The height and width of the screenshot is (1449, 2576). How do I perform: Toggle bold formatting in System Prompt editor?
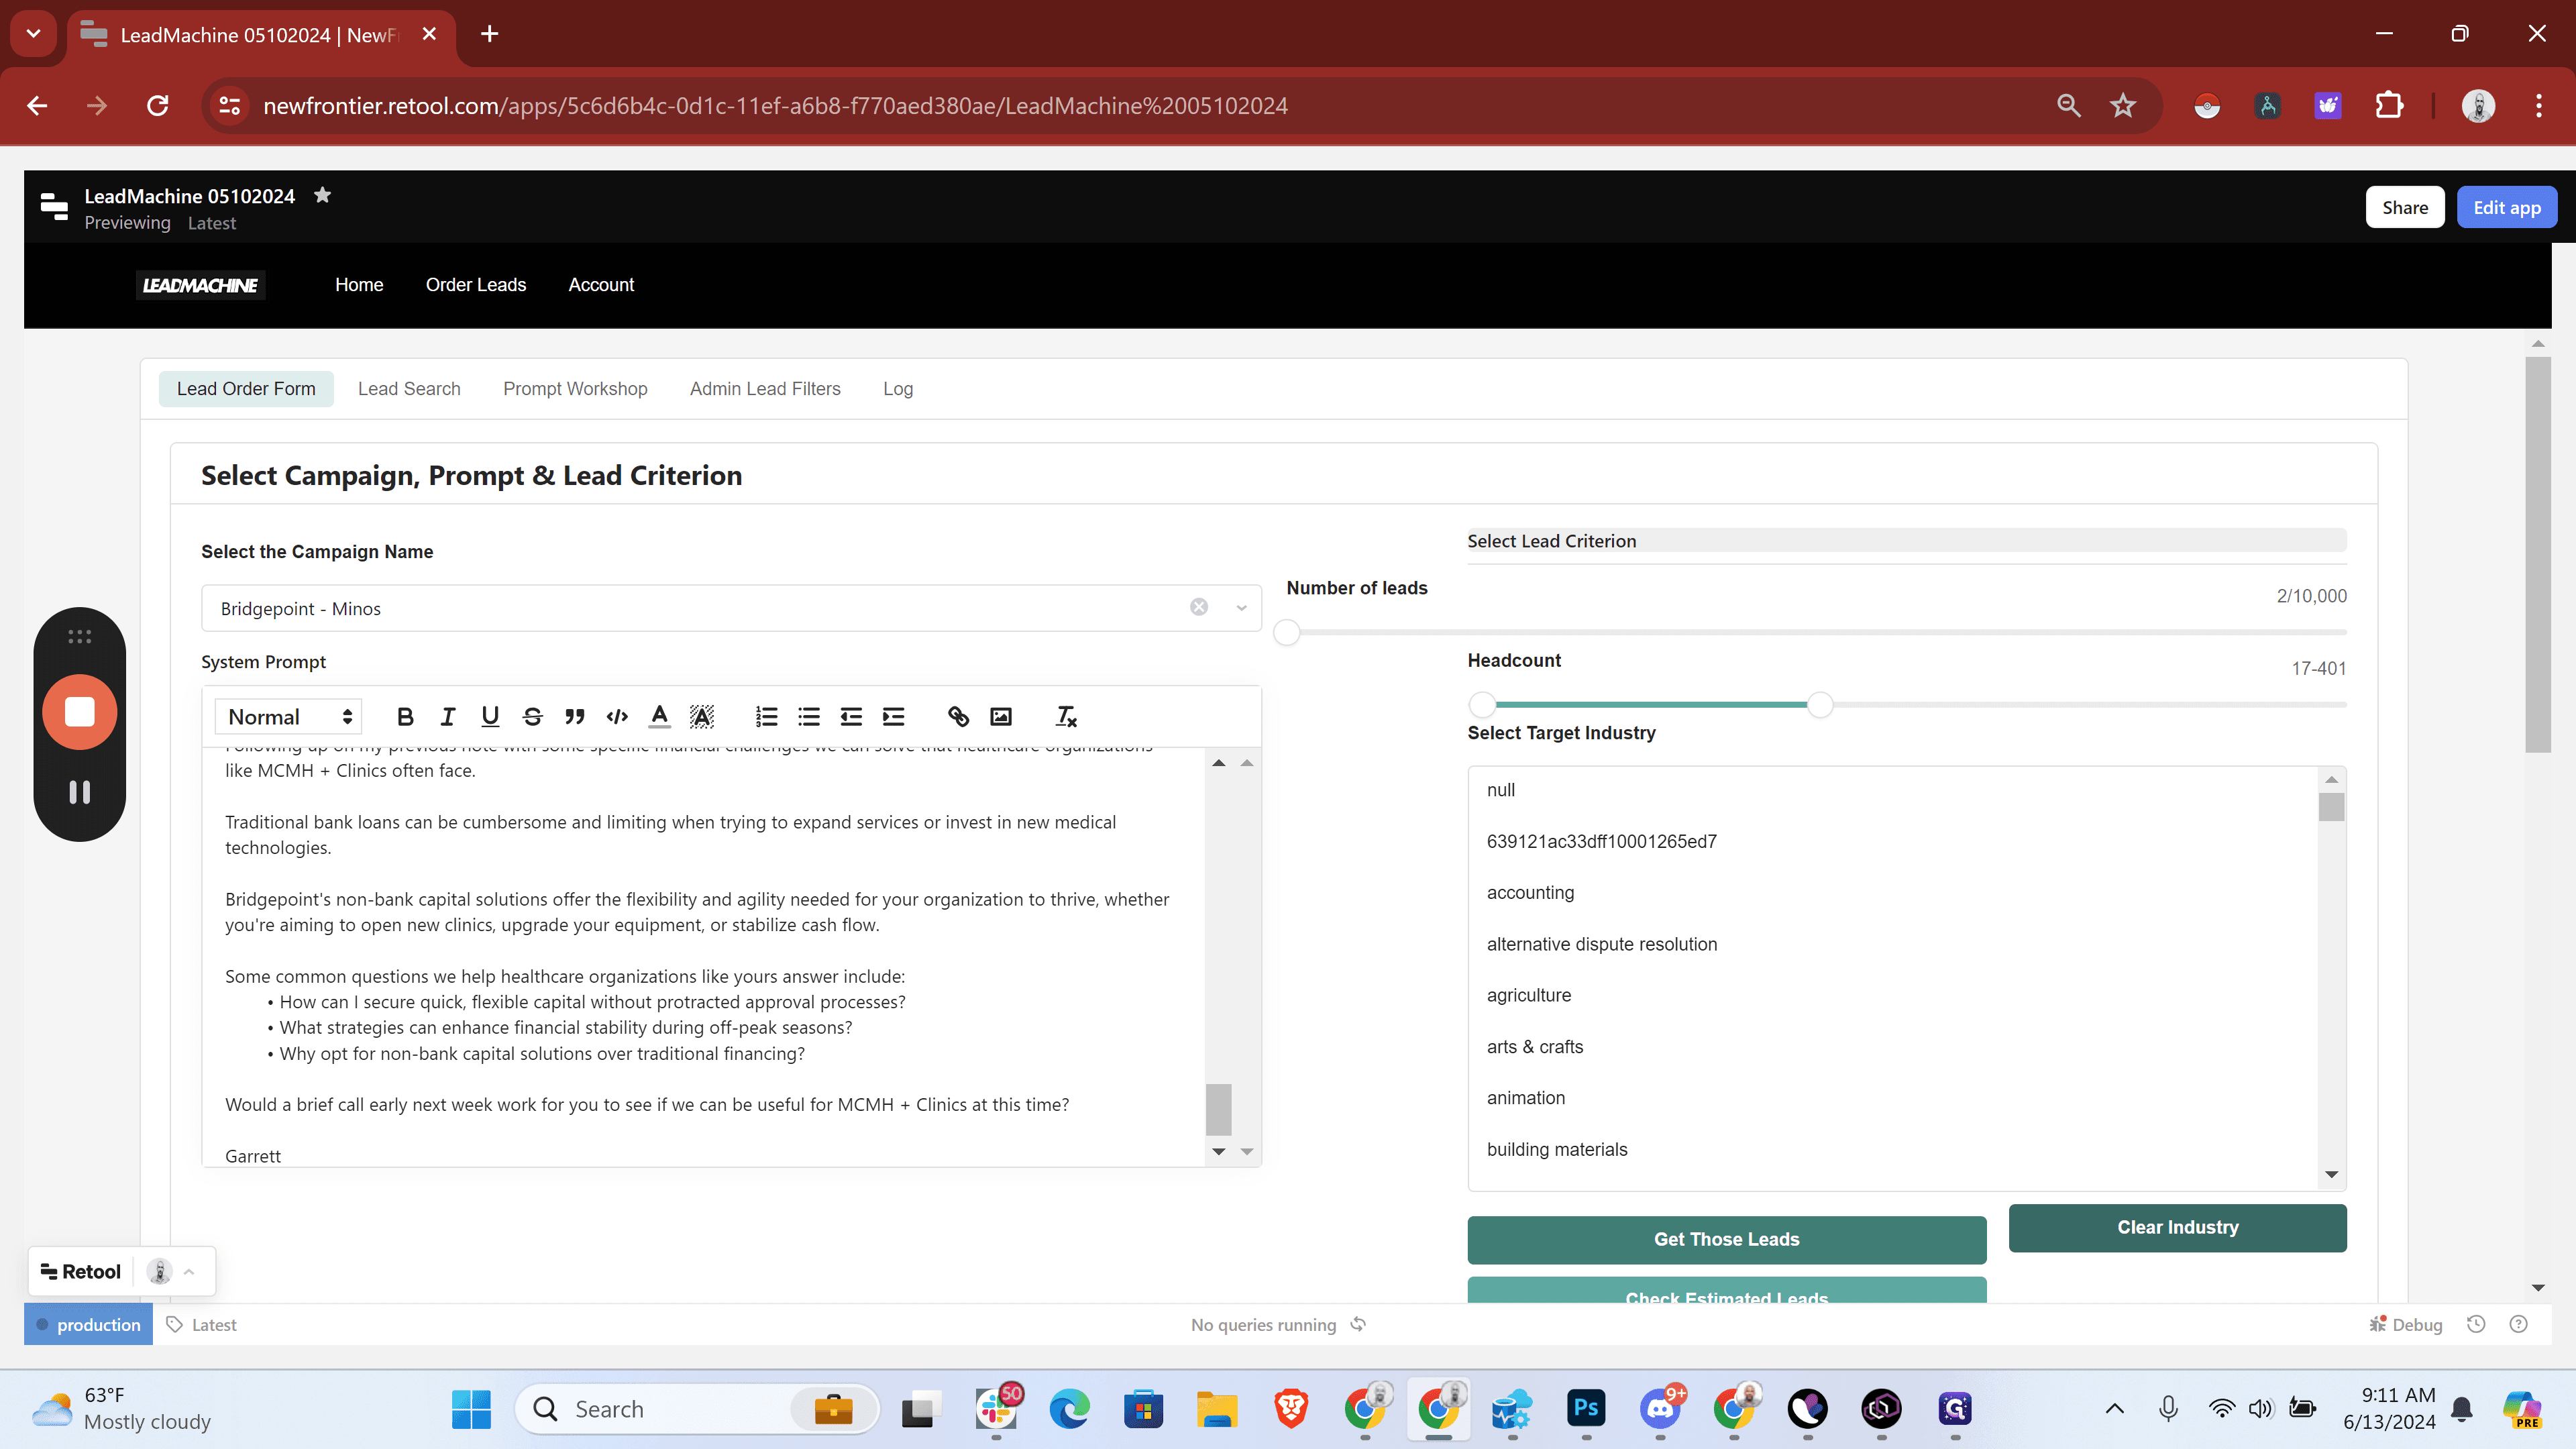click(x=405, y=716)
